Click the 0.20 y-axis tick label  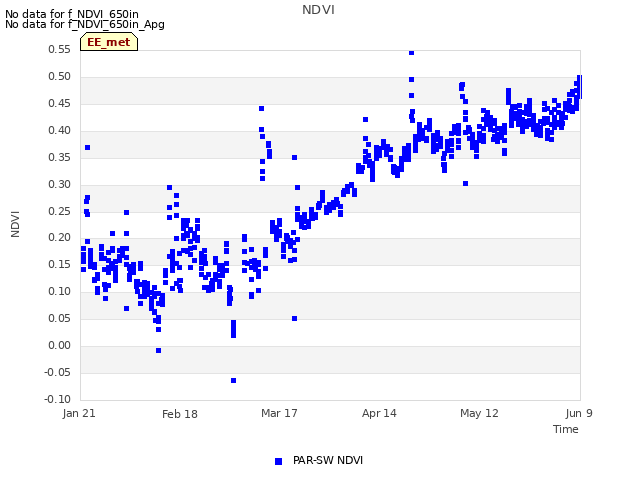[60, 237]
